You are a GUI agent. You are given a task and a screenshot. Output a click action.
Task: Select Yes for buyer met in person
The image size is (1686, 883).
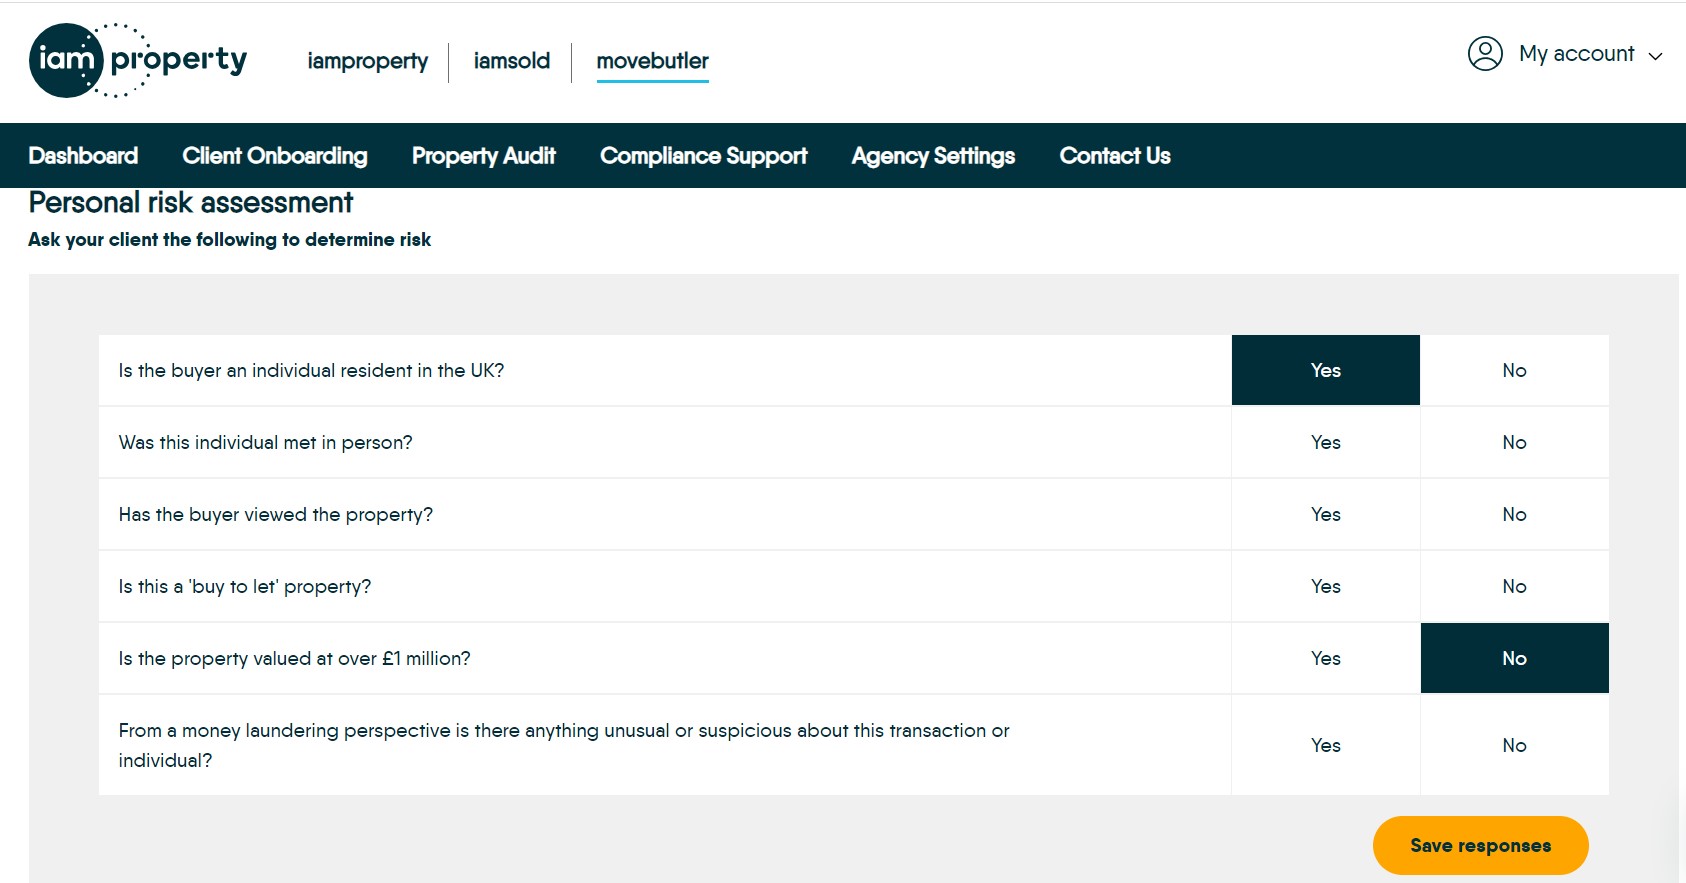(1325, 442)
